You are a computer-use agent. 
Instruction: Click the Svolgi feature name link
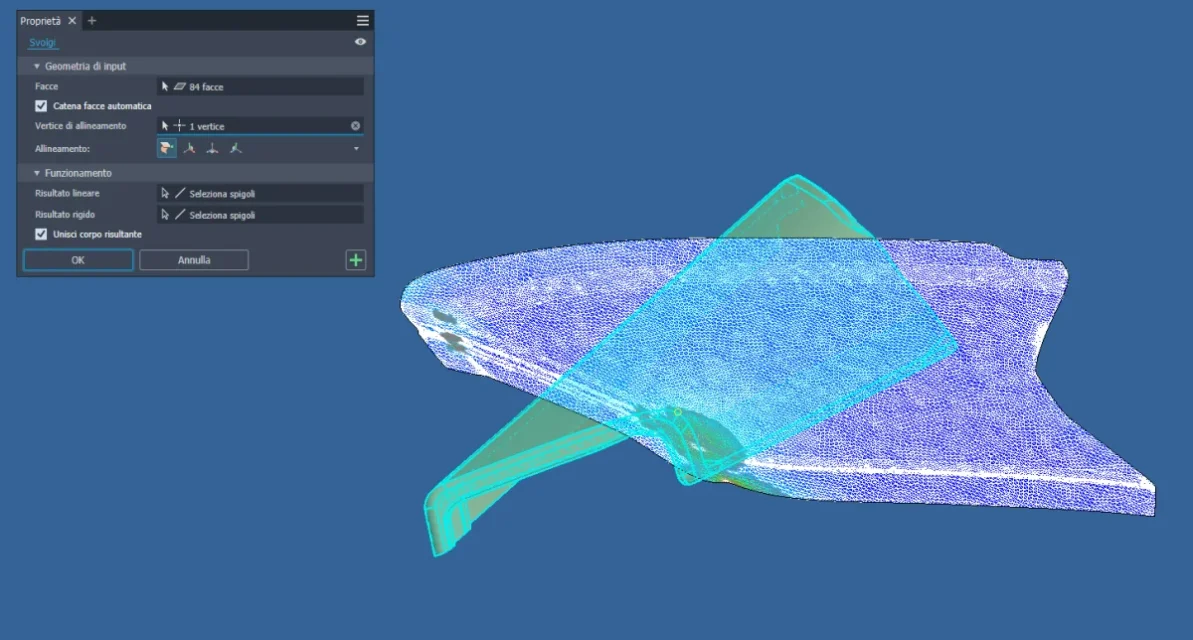[43, 43]
